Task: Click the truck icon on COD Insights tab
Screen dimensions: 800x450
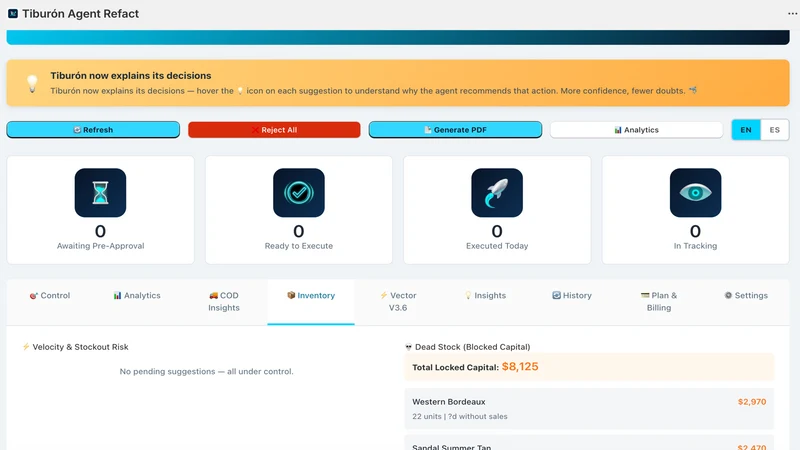Action: (213, 295)
